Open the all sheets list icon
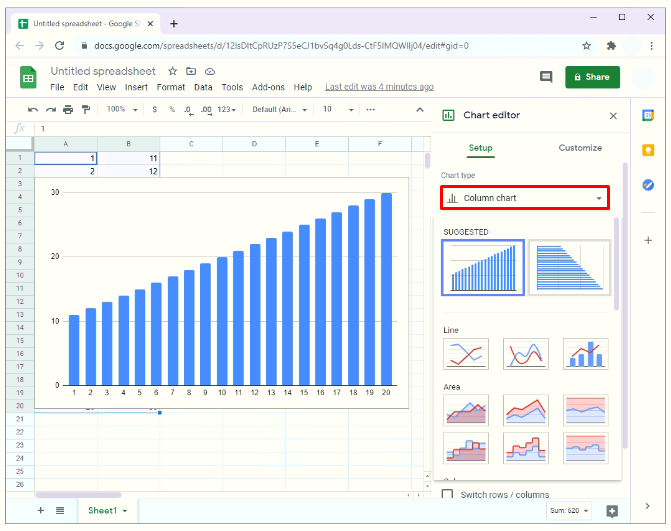The width and height of the screenshot is (671, 531). coord(60,510)
